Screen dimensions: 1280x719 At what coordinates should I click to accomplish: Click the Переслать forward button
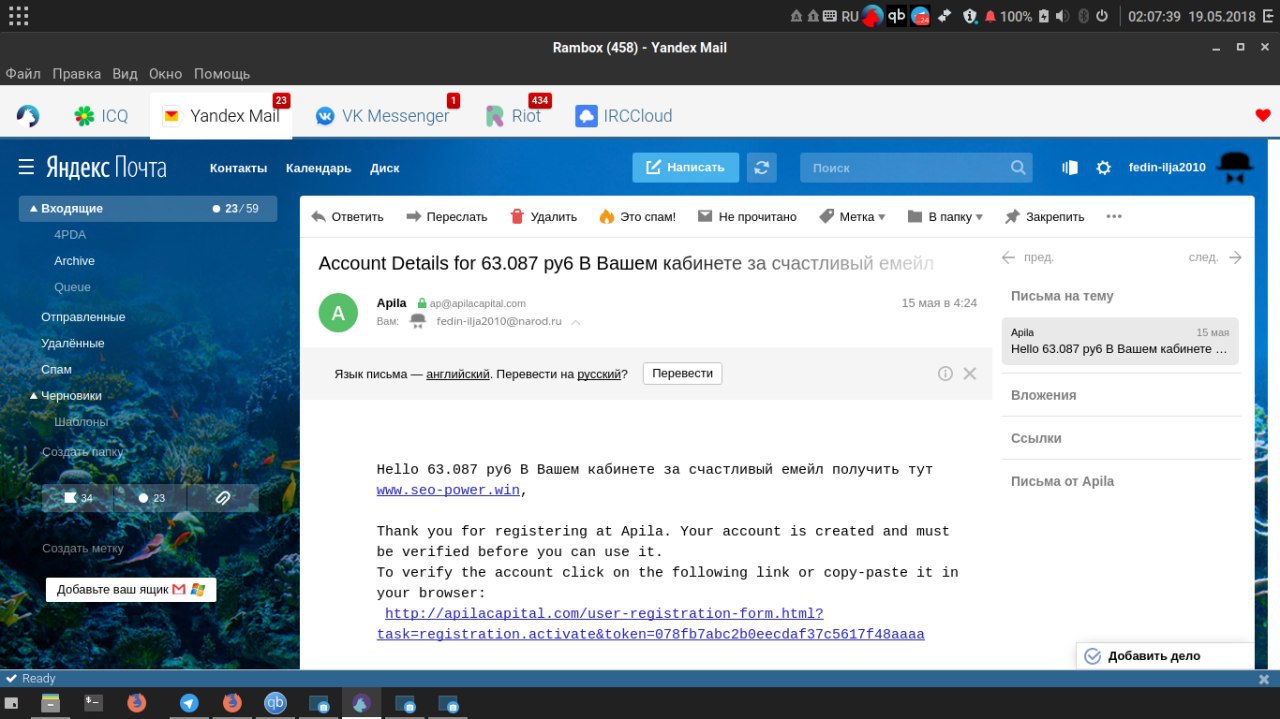[x=446, y=217]
